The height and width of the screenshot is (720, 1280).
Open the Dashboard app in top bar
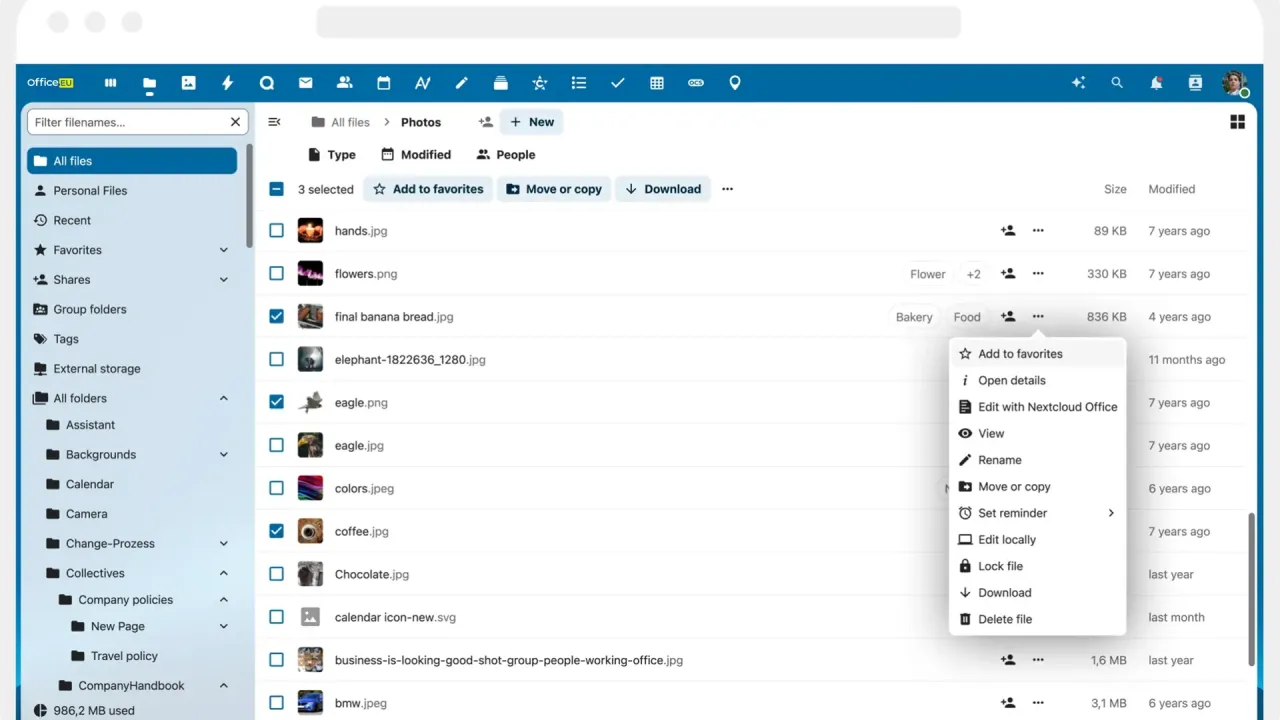pos(111,83)
